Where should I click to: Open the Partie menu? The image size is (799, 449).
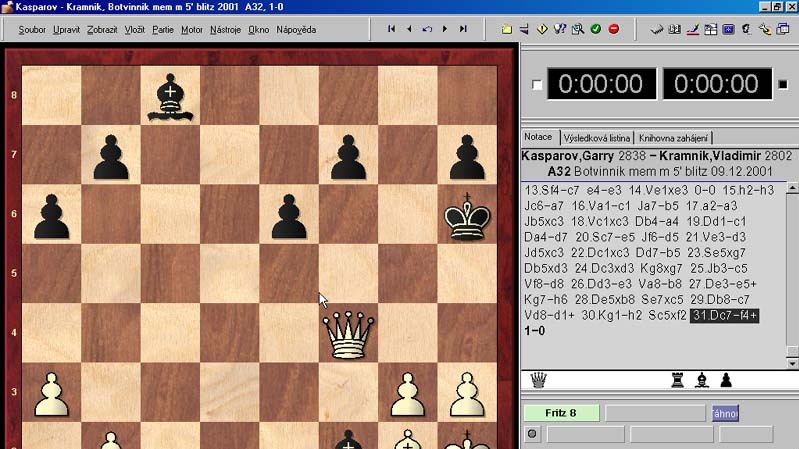tap(163, 30)
